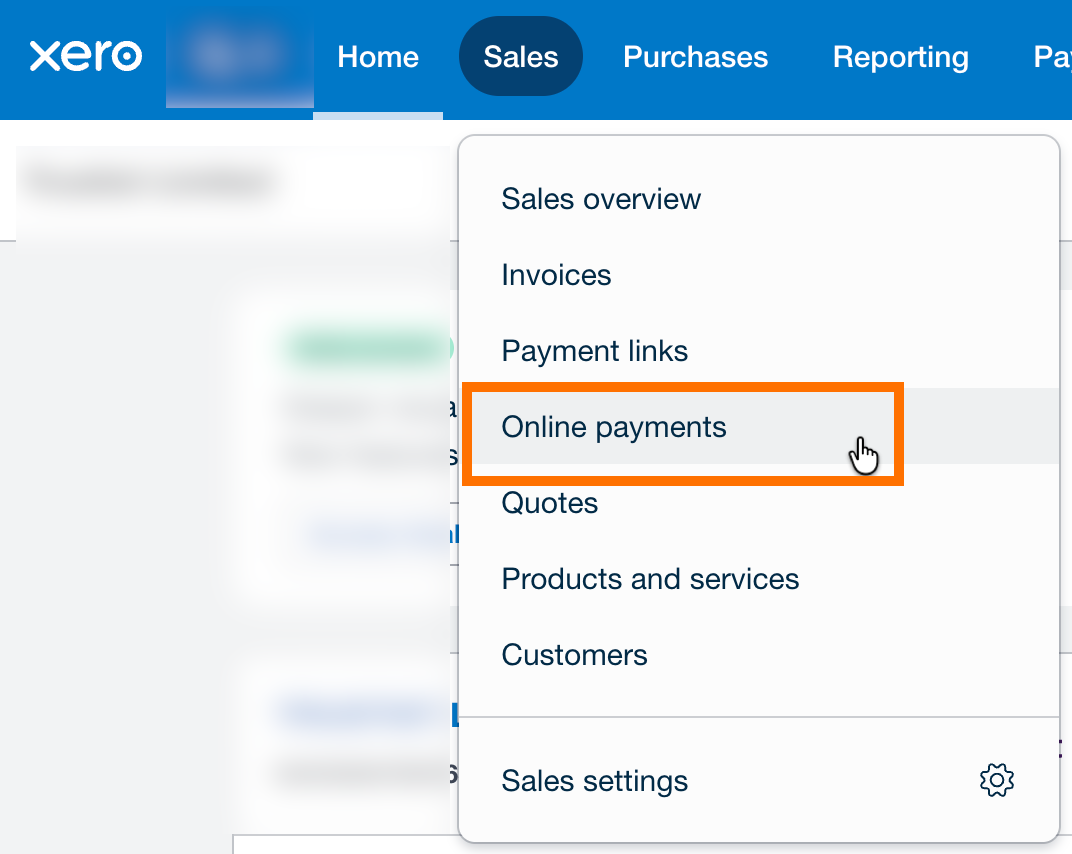The width and height of the screenshot is (1072, 854).
Task: Open Products and services
Action: [650, 579]
